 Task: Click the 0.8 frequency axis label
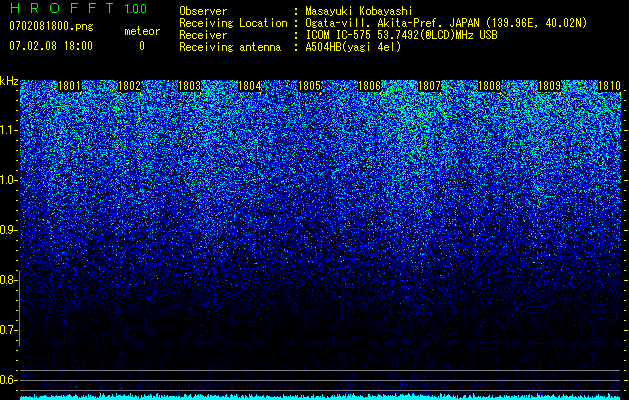pyautogui.click(x=9, y=280)
